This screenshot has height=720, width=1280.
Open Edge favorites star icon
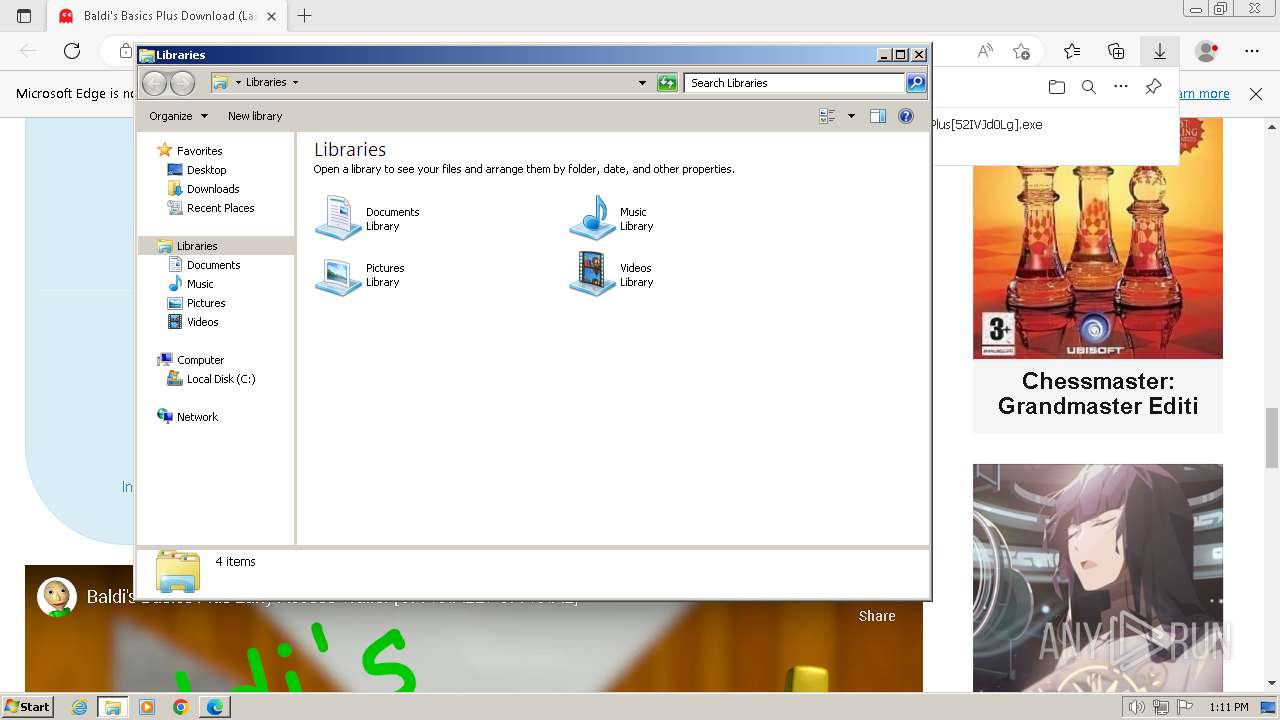1072,51
